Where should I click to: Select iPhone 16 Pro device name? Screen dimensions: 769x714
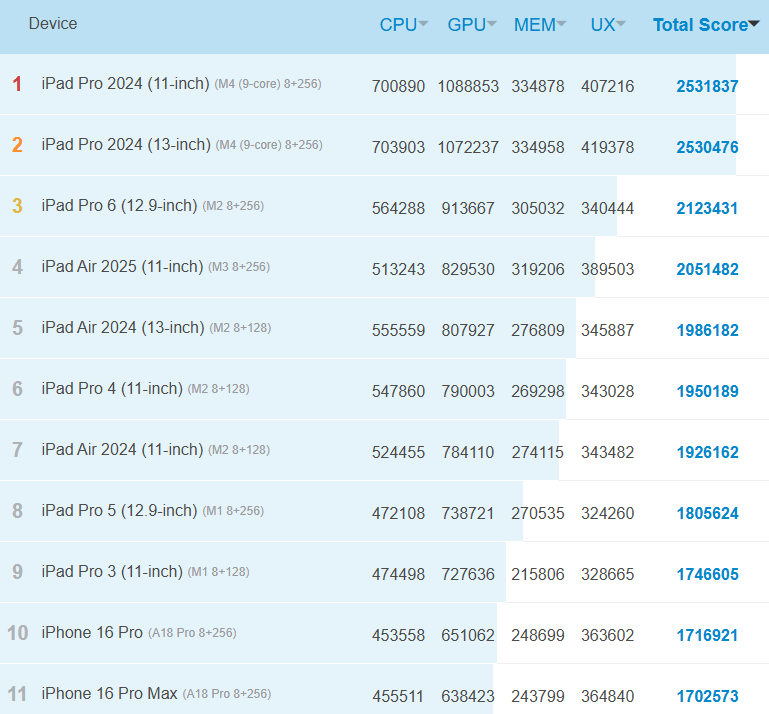92,633
